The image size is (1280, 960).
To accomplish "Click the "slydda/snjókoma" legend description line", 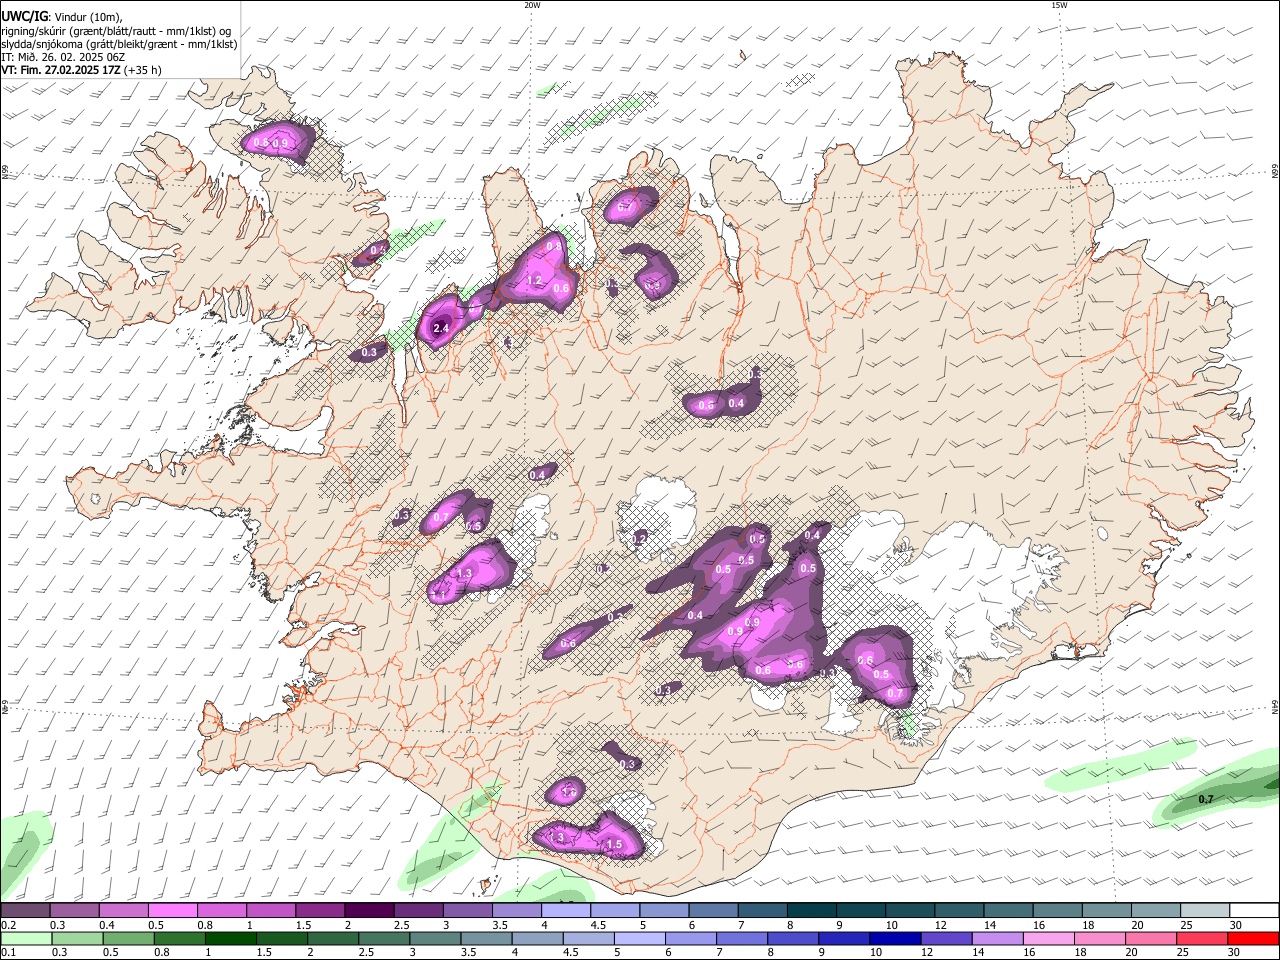I will point(119,44).
